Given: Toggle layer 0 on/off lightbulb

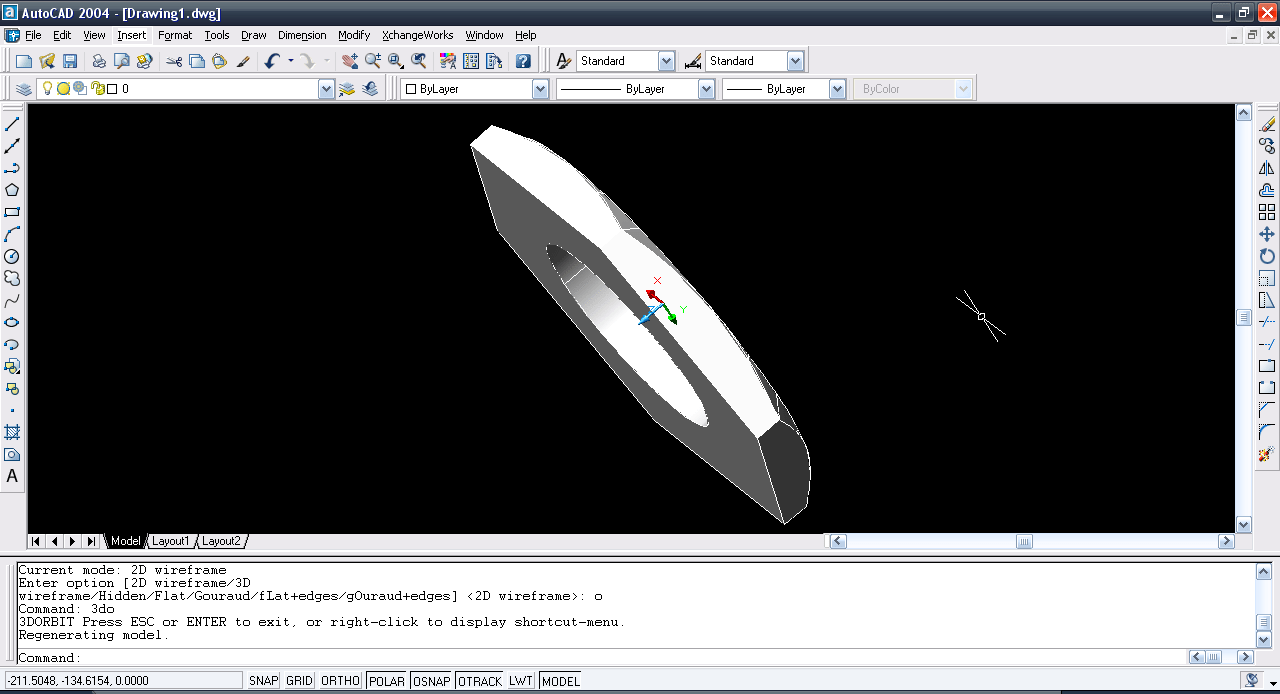Looking at the screenshot, I should (46, 88).
